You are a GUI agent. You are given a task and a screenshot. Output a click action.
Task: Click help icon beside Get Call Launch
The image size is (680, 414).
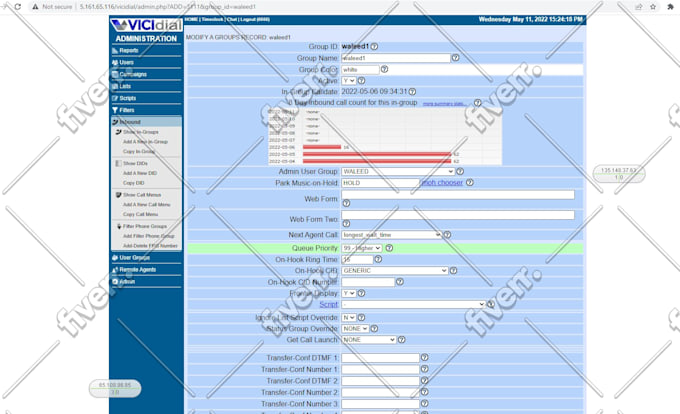tap(402, 340)
